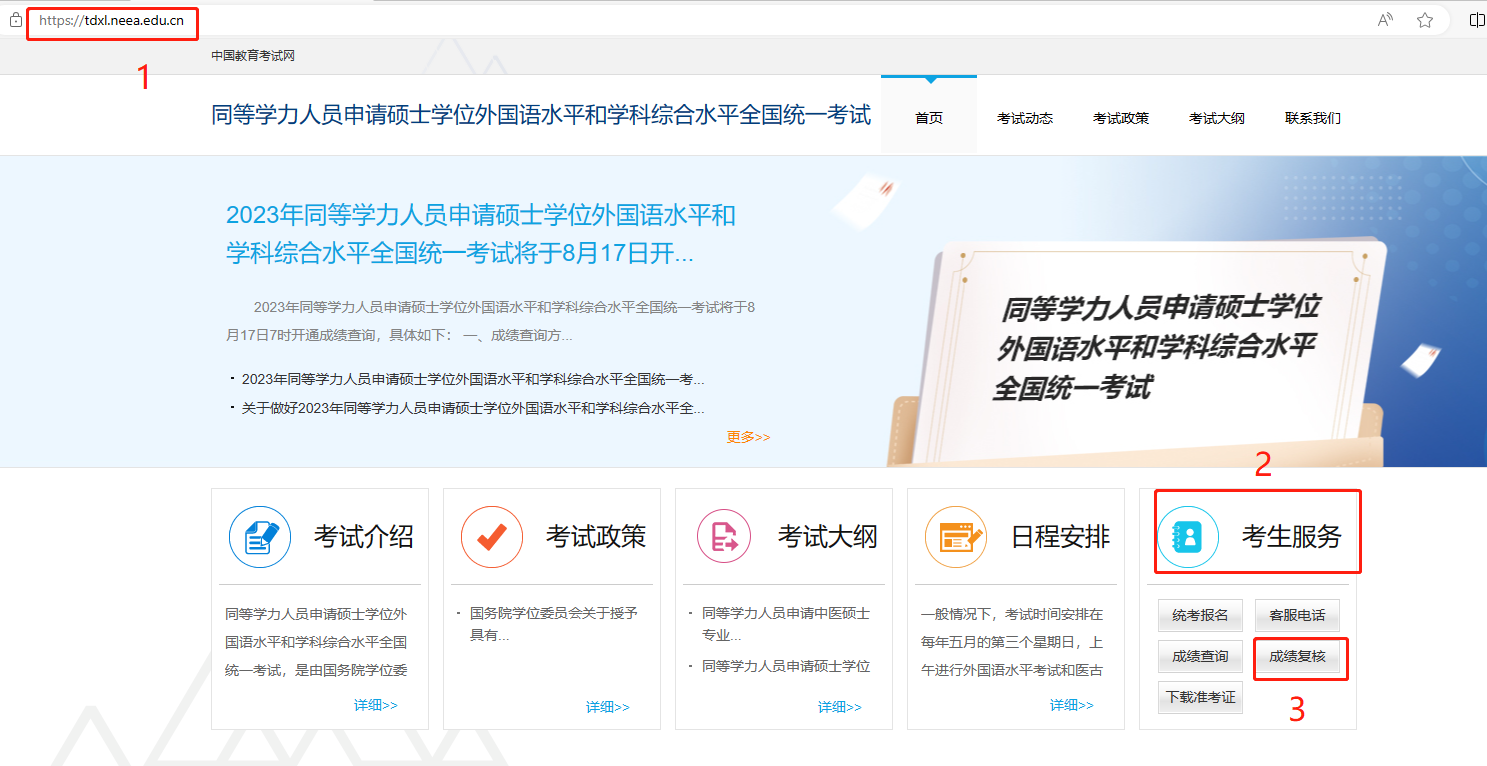Viewport: 1487px width, 766px height.
Task: Click the red checkmark 考试政策 icon
Action: [x=492, y=537]
